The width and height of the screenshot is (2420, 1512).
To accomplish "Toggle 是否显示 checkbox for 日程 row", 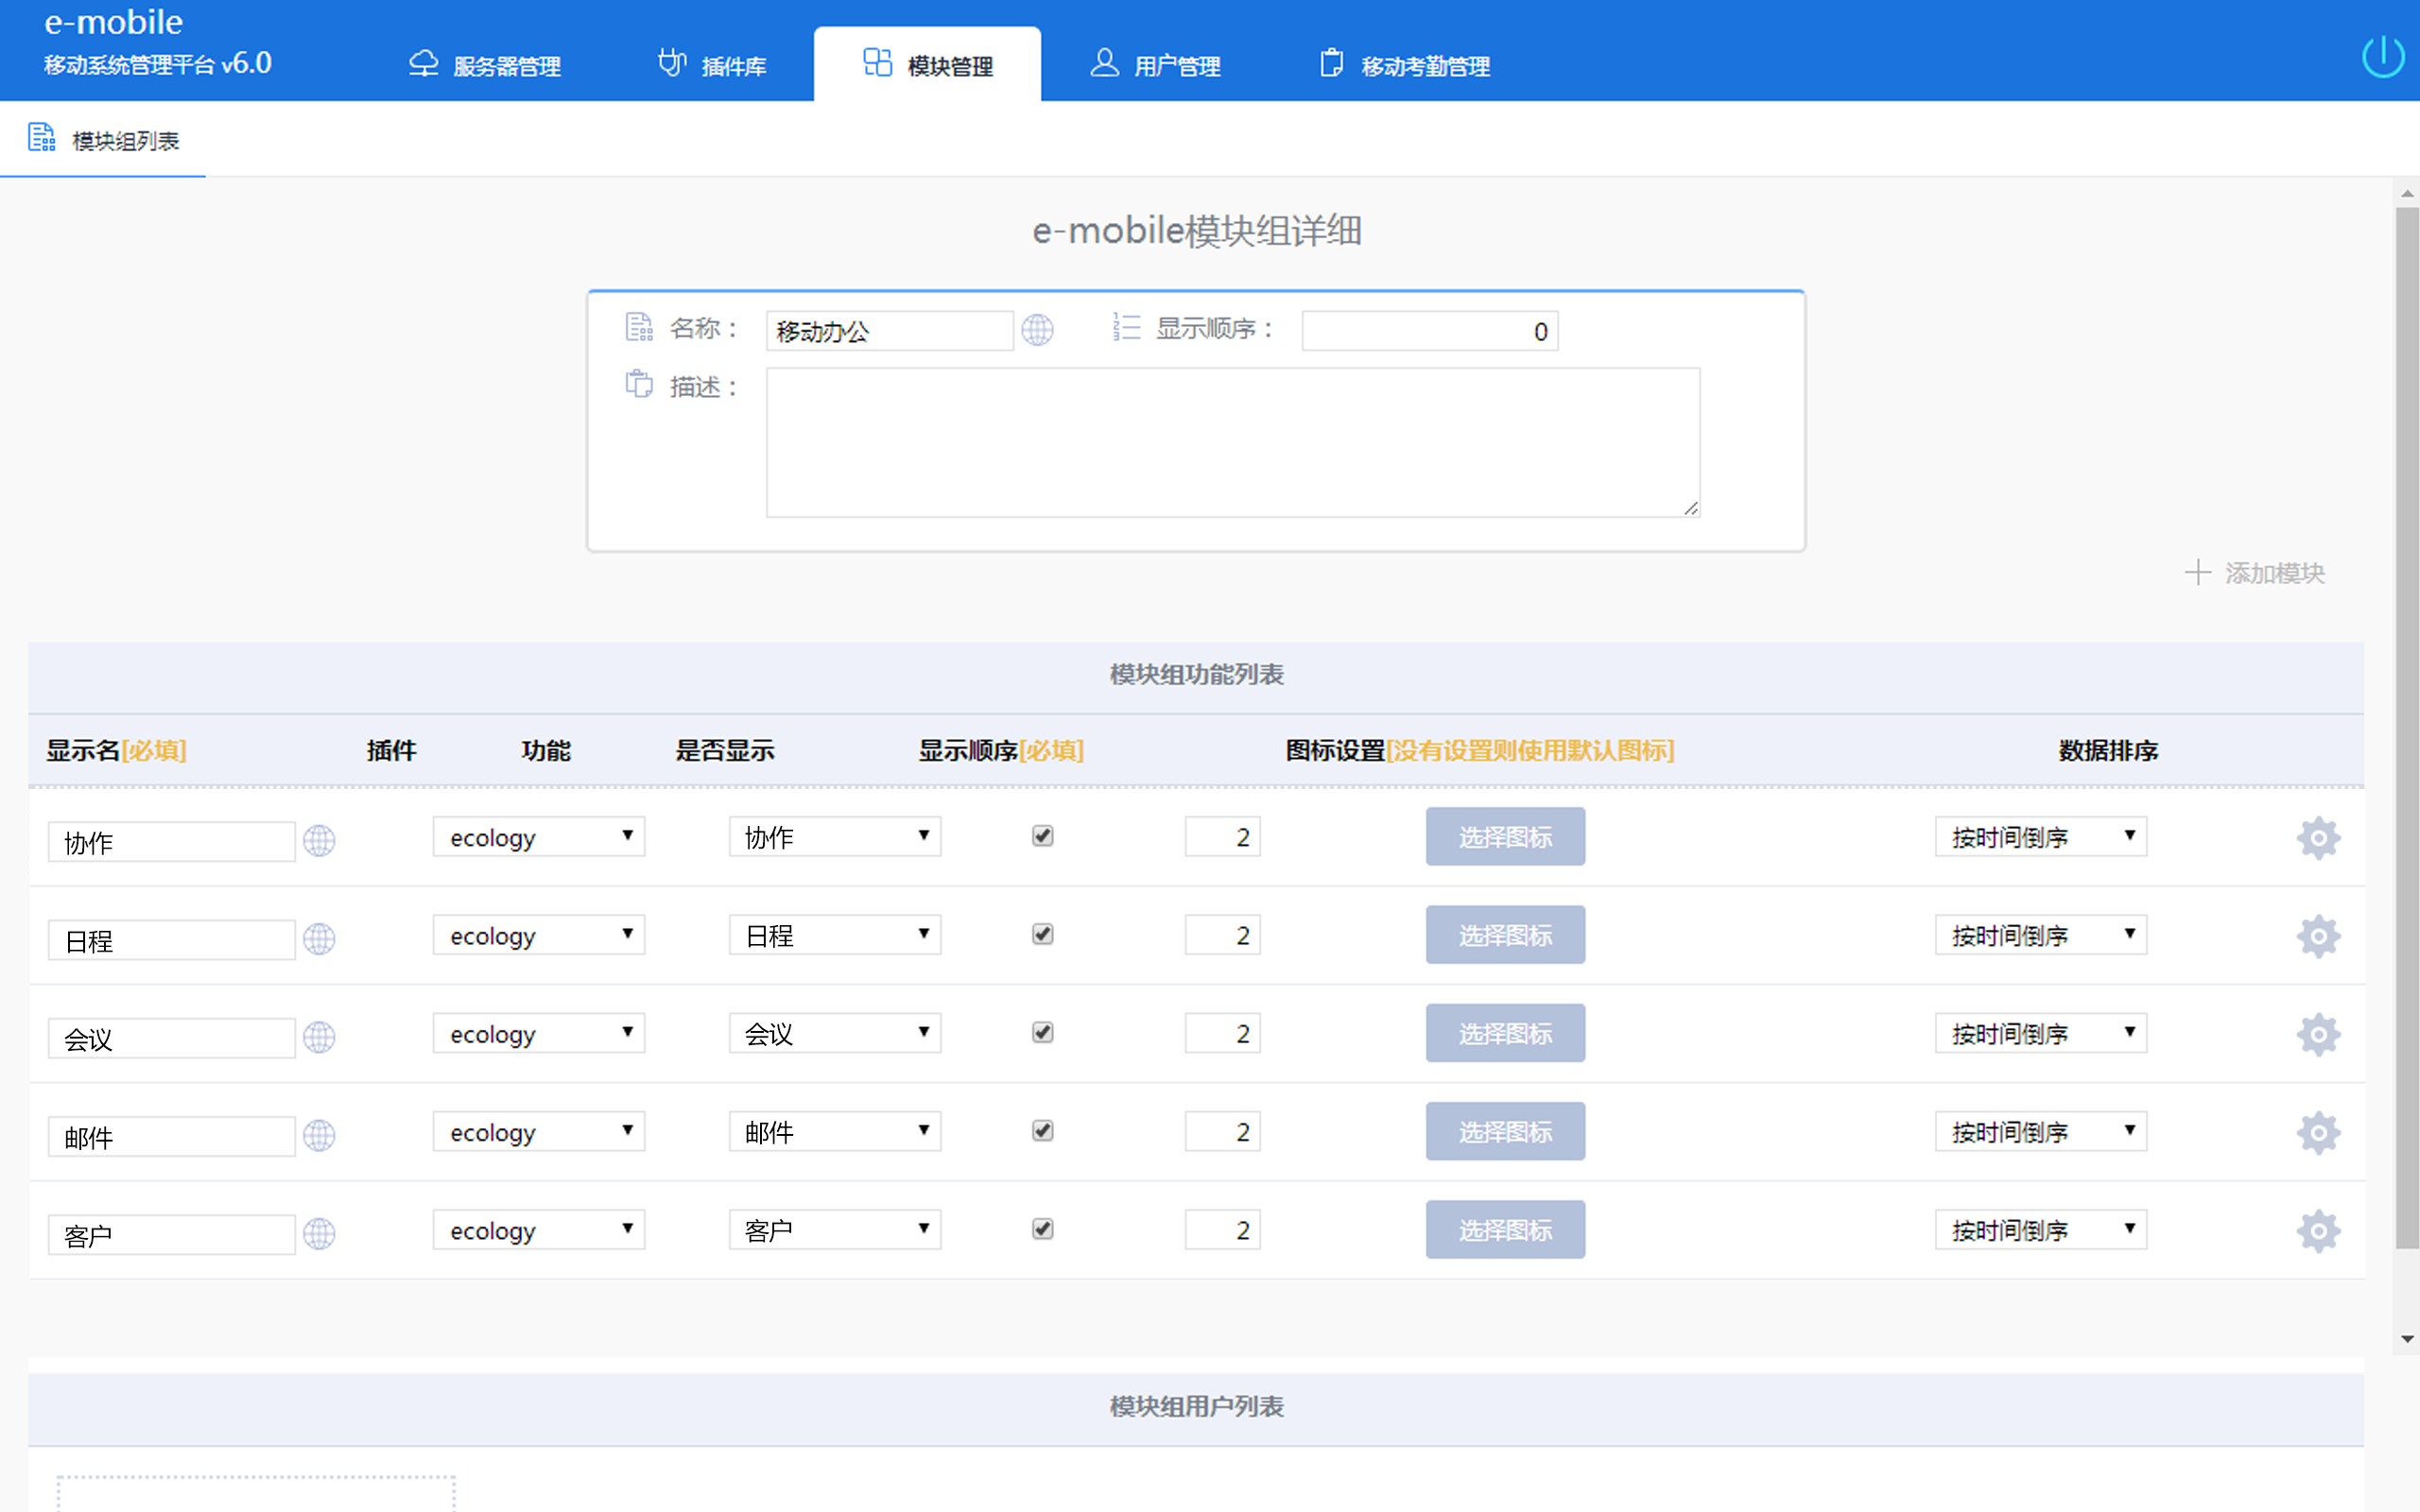I will point(1043,934).
